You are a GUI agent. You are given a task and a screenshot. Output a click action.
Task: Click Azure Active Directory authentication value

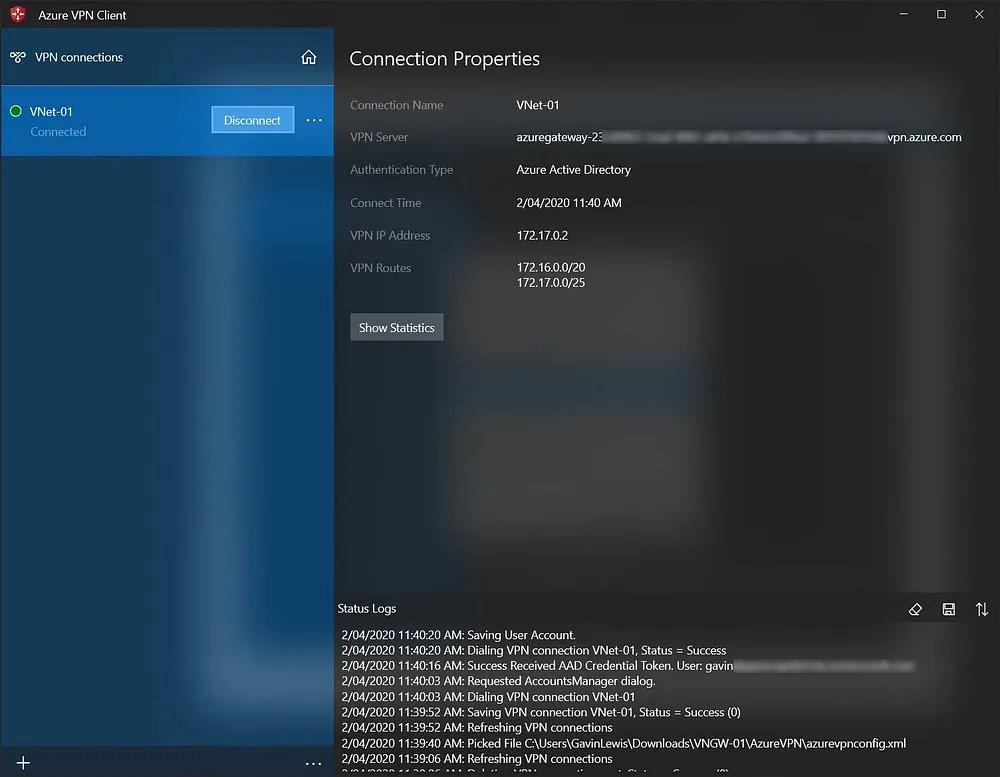573,170
